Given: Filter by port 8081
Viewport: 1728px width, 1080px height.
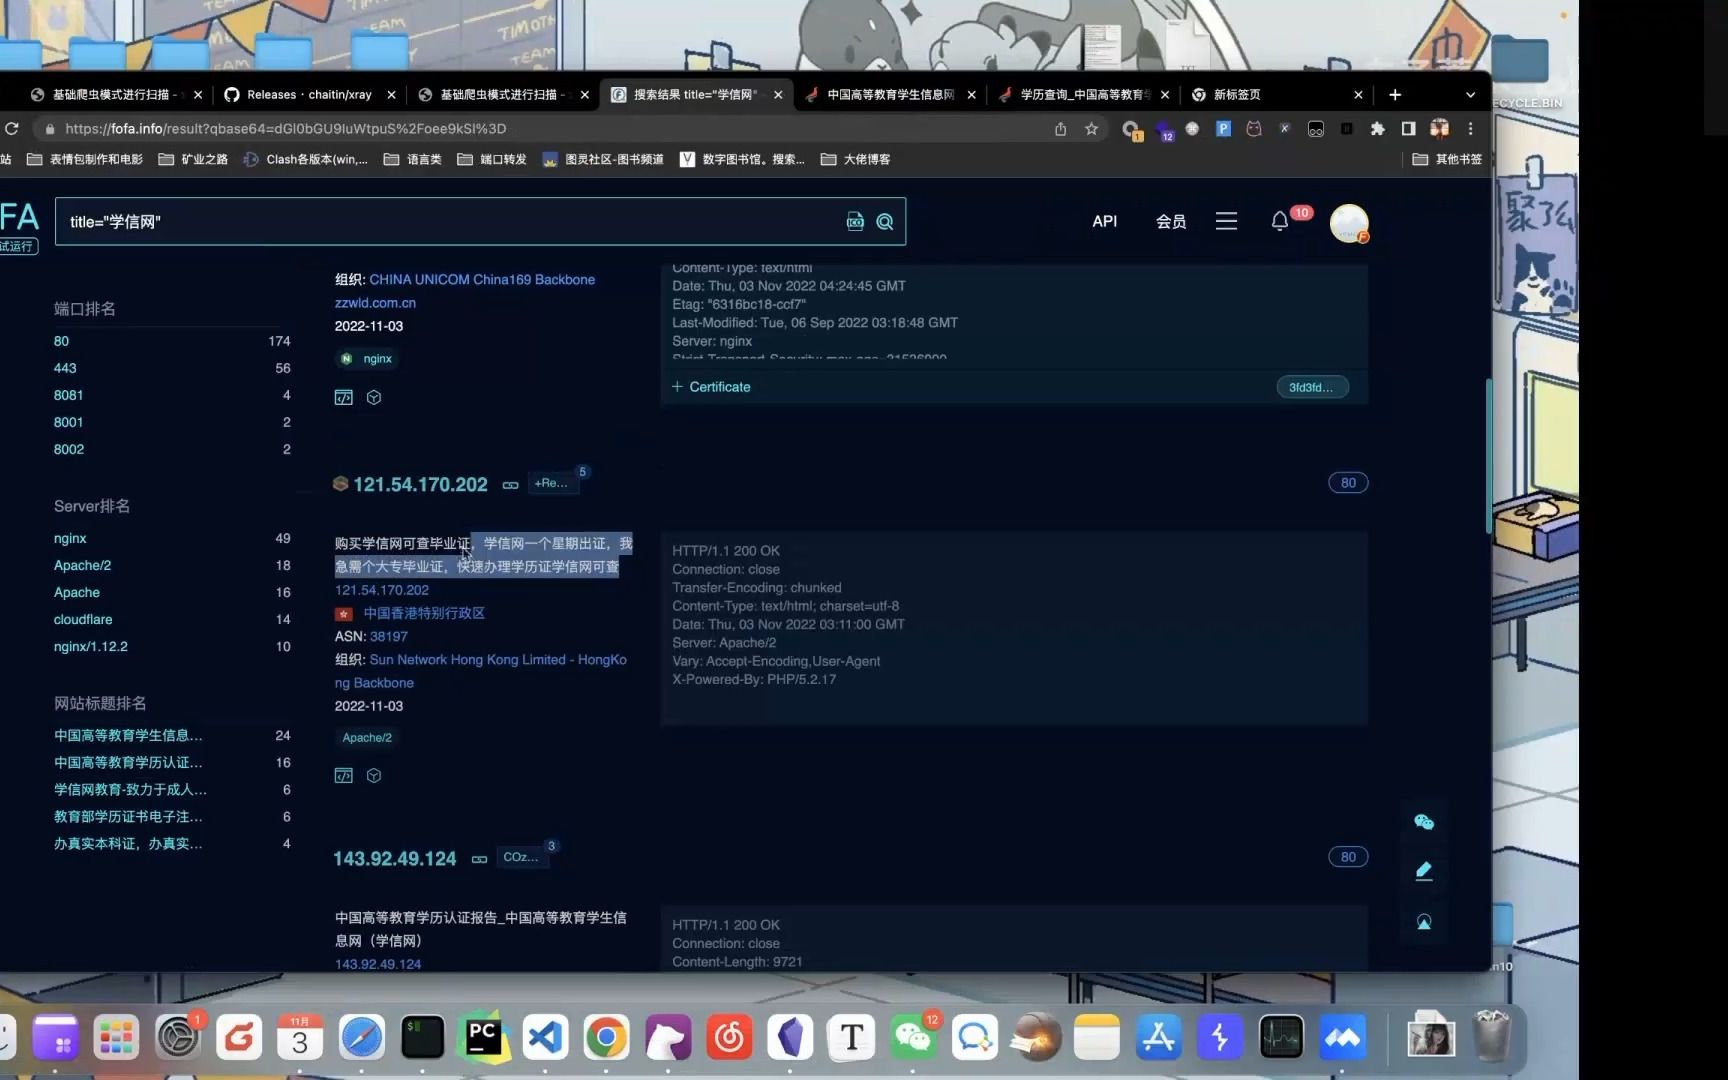Looking at the screenshot, I should pyautogui.click(x=68, y=395).
